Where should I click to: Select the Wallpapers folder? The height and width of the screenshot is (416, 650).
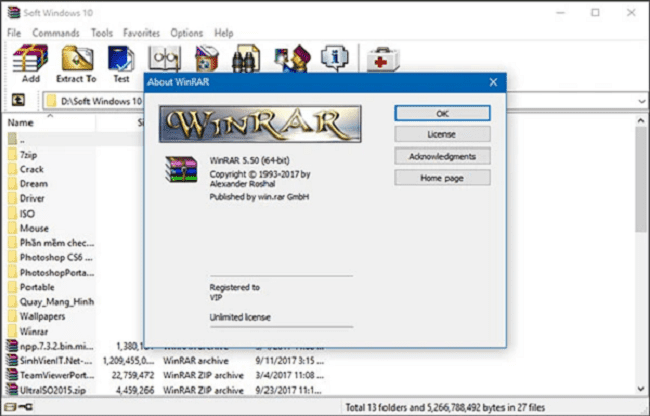pos(42,316)
